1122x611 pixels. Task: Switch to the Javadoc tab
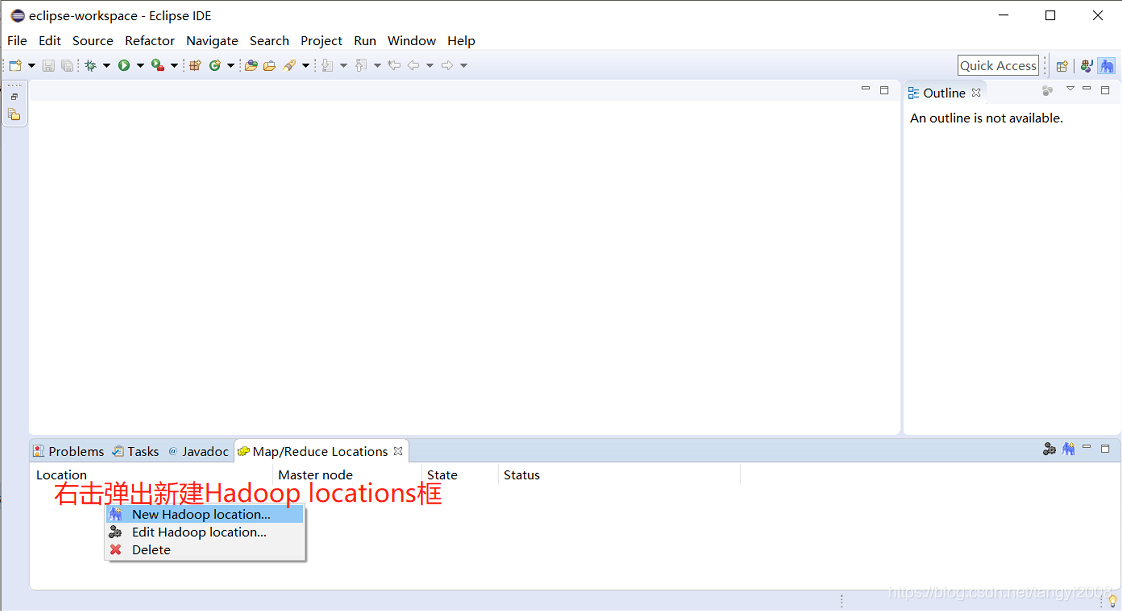(x=198, y=451)
